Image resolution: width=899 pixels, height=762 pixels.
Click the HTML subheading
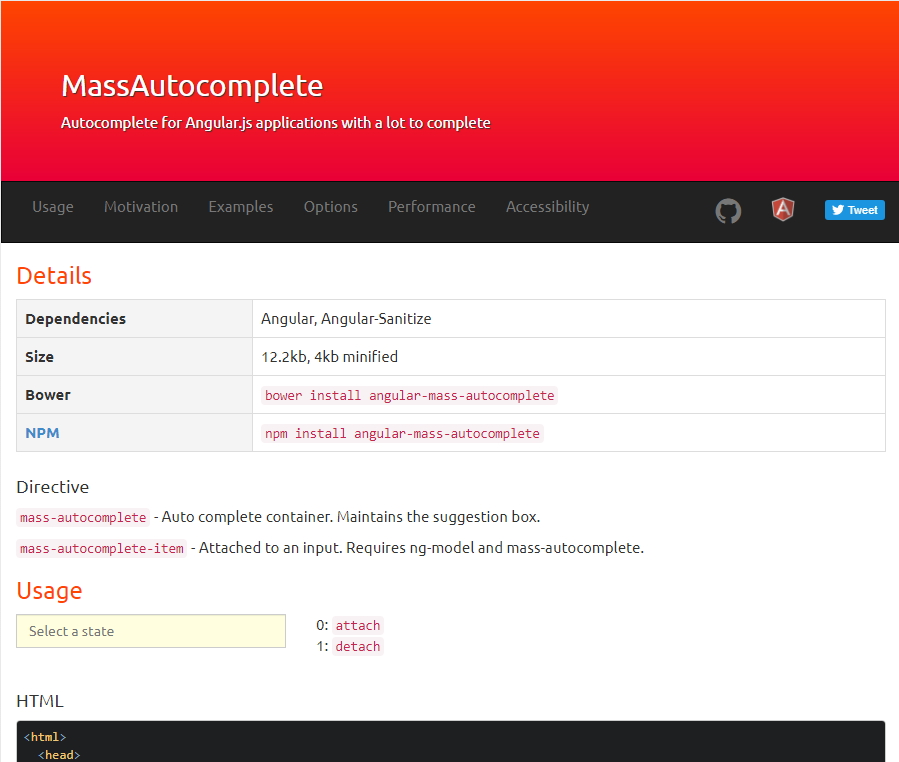point(40,701)
